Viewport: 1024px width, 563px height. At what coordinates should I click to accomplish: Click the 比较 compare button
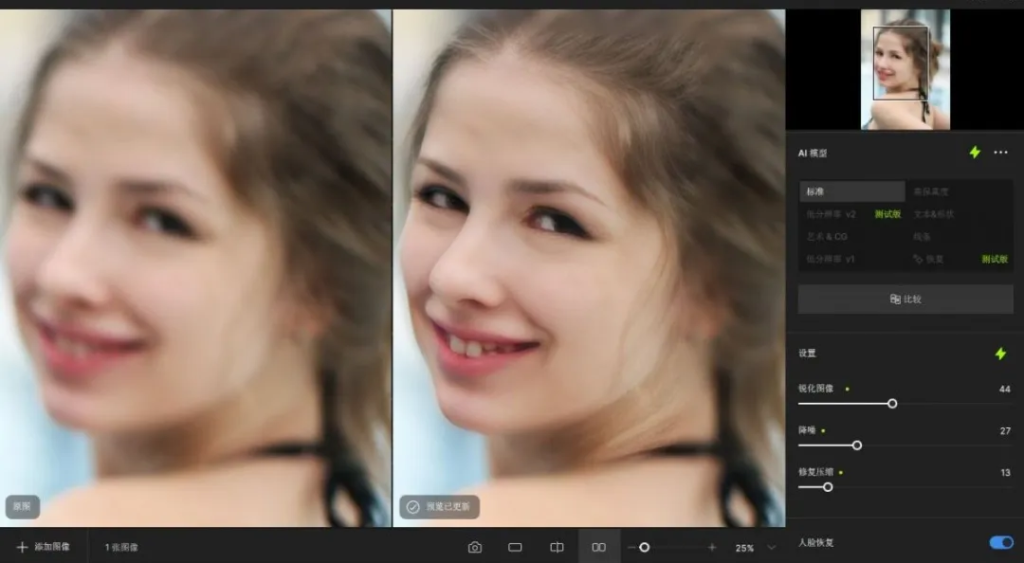click(905, 299)
